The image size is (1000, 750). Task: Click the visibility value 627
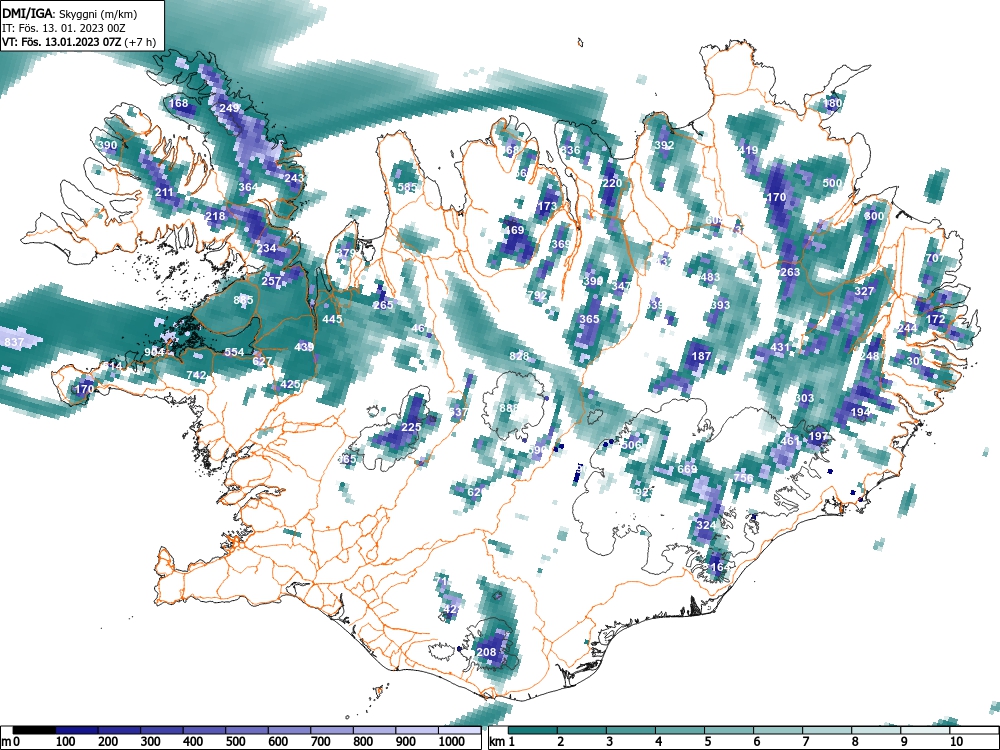click(262, 361)
